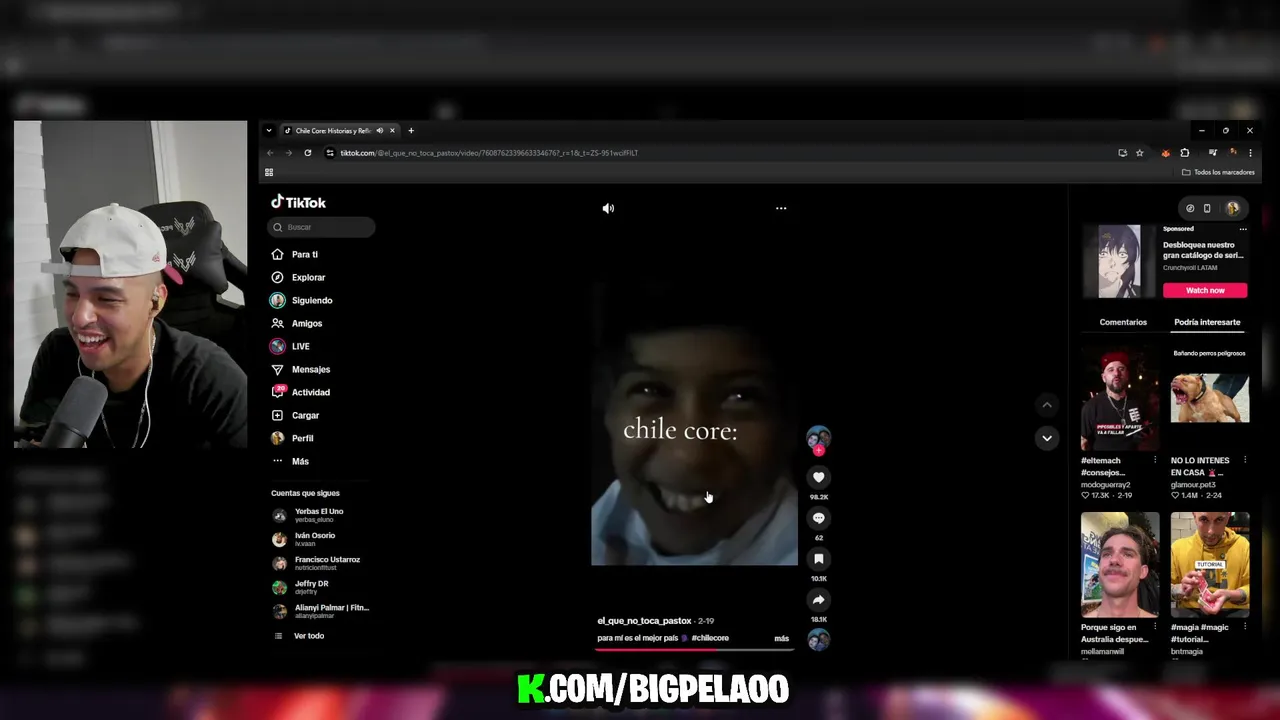Viewport: 1280px width, 720px height.
Task: Seek using the video progress bar
Action: click(694, 649)
